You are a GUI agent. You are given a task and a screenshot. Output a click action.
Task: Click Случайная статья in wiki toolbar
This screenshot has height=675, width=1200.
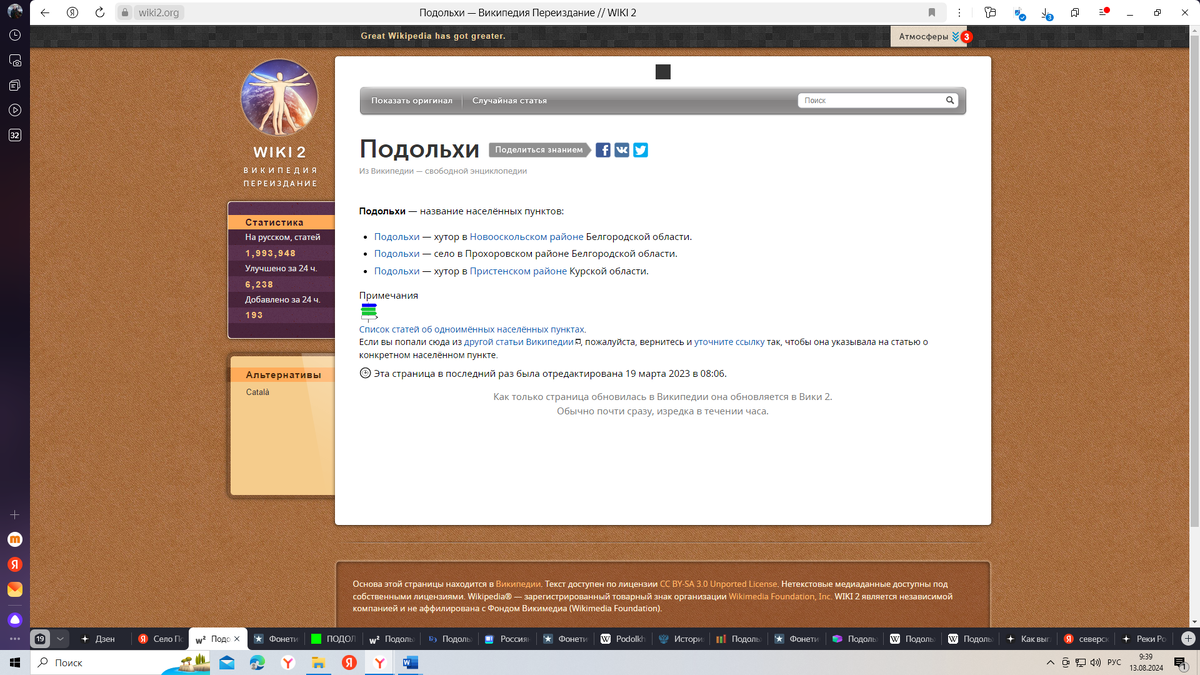(x=510, y=101)
